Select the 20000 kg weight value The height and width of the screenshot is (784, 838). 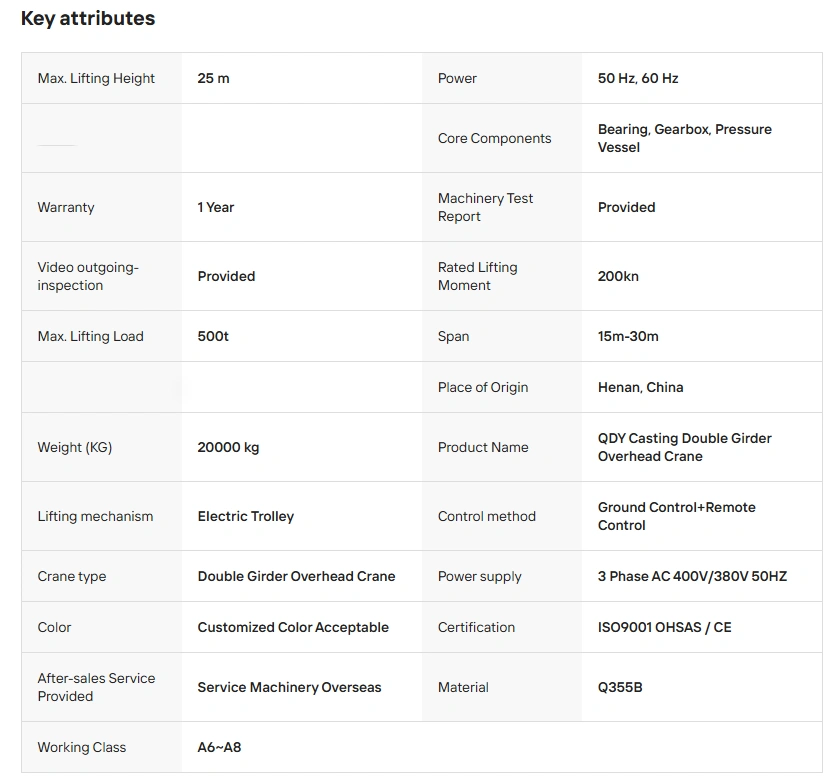pyautogui.click(x=228, y=447)
